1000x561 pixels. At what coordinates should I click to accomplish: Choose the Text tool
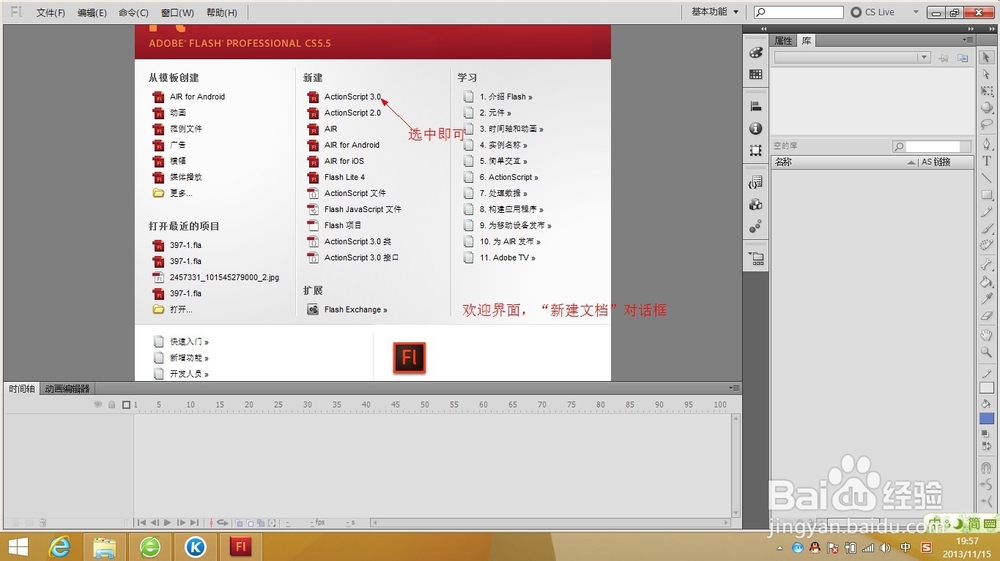click(986, 161)
